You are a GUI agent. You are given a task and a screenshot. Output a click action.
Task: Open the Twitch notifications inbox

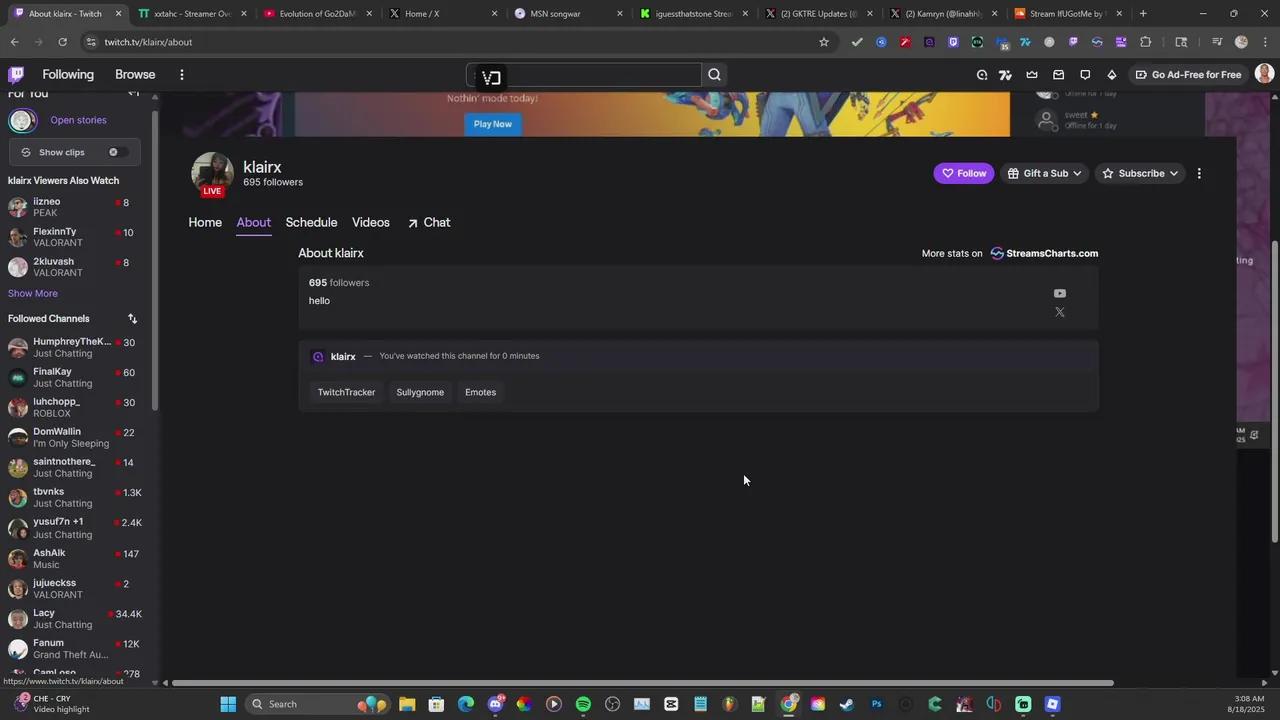tap(1058, 75)
